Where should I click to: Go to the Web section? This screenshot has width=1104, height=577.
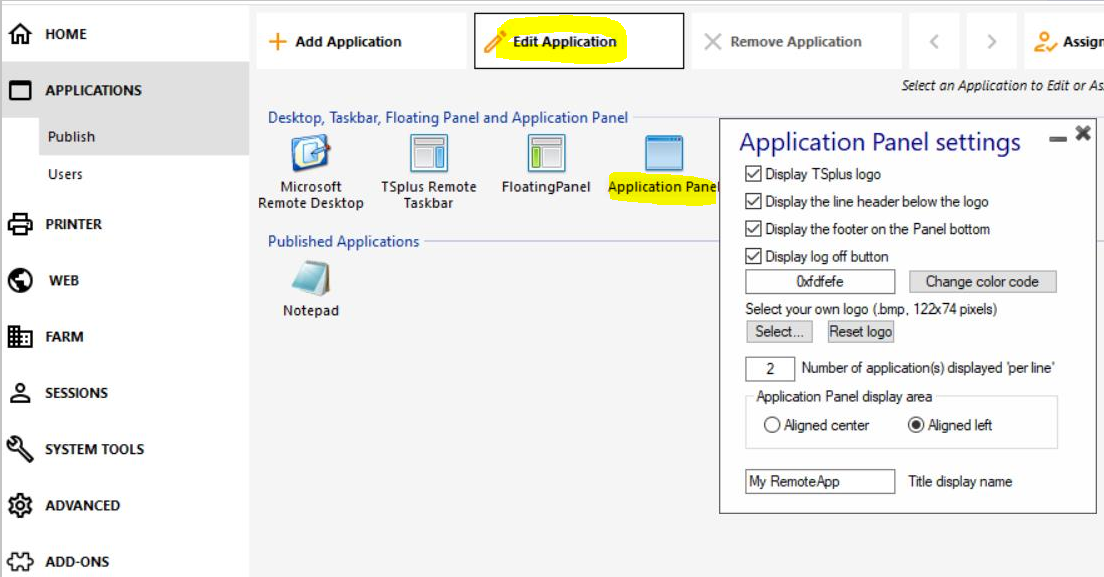[x=63, y=281]
